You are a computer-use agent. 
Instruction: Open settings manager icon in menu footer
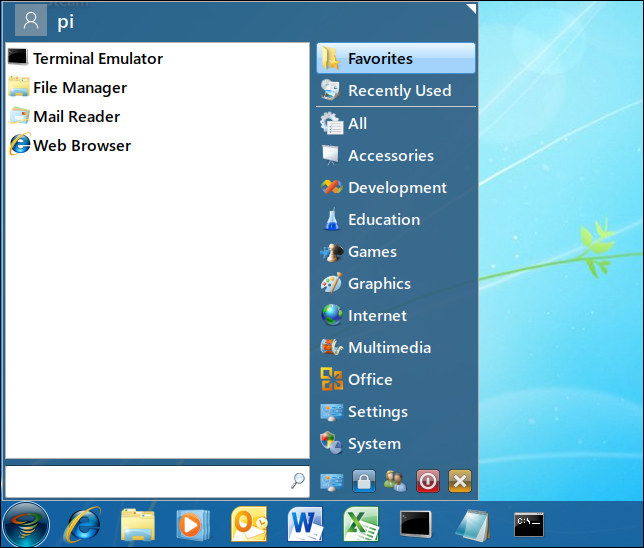pyautogui.click(x=331, y=481)
